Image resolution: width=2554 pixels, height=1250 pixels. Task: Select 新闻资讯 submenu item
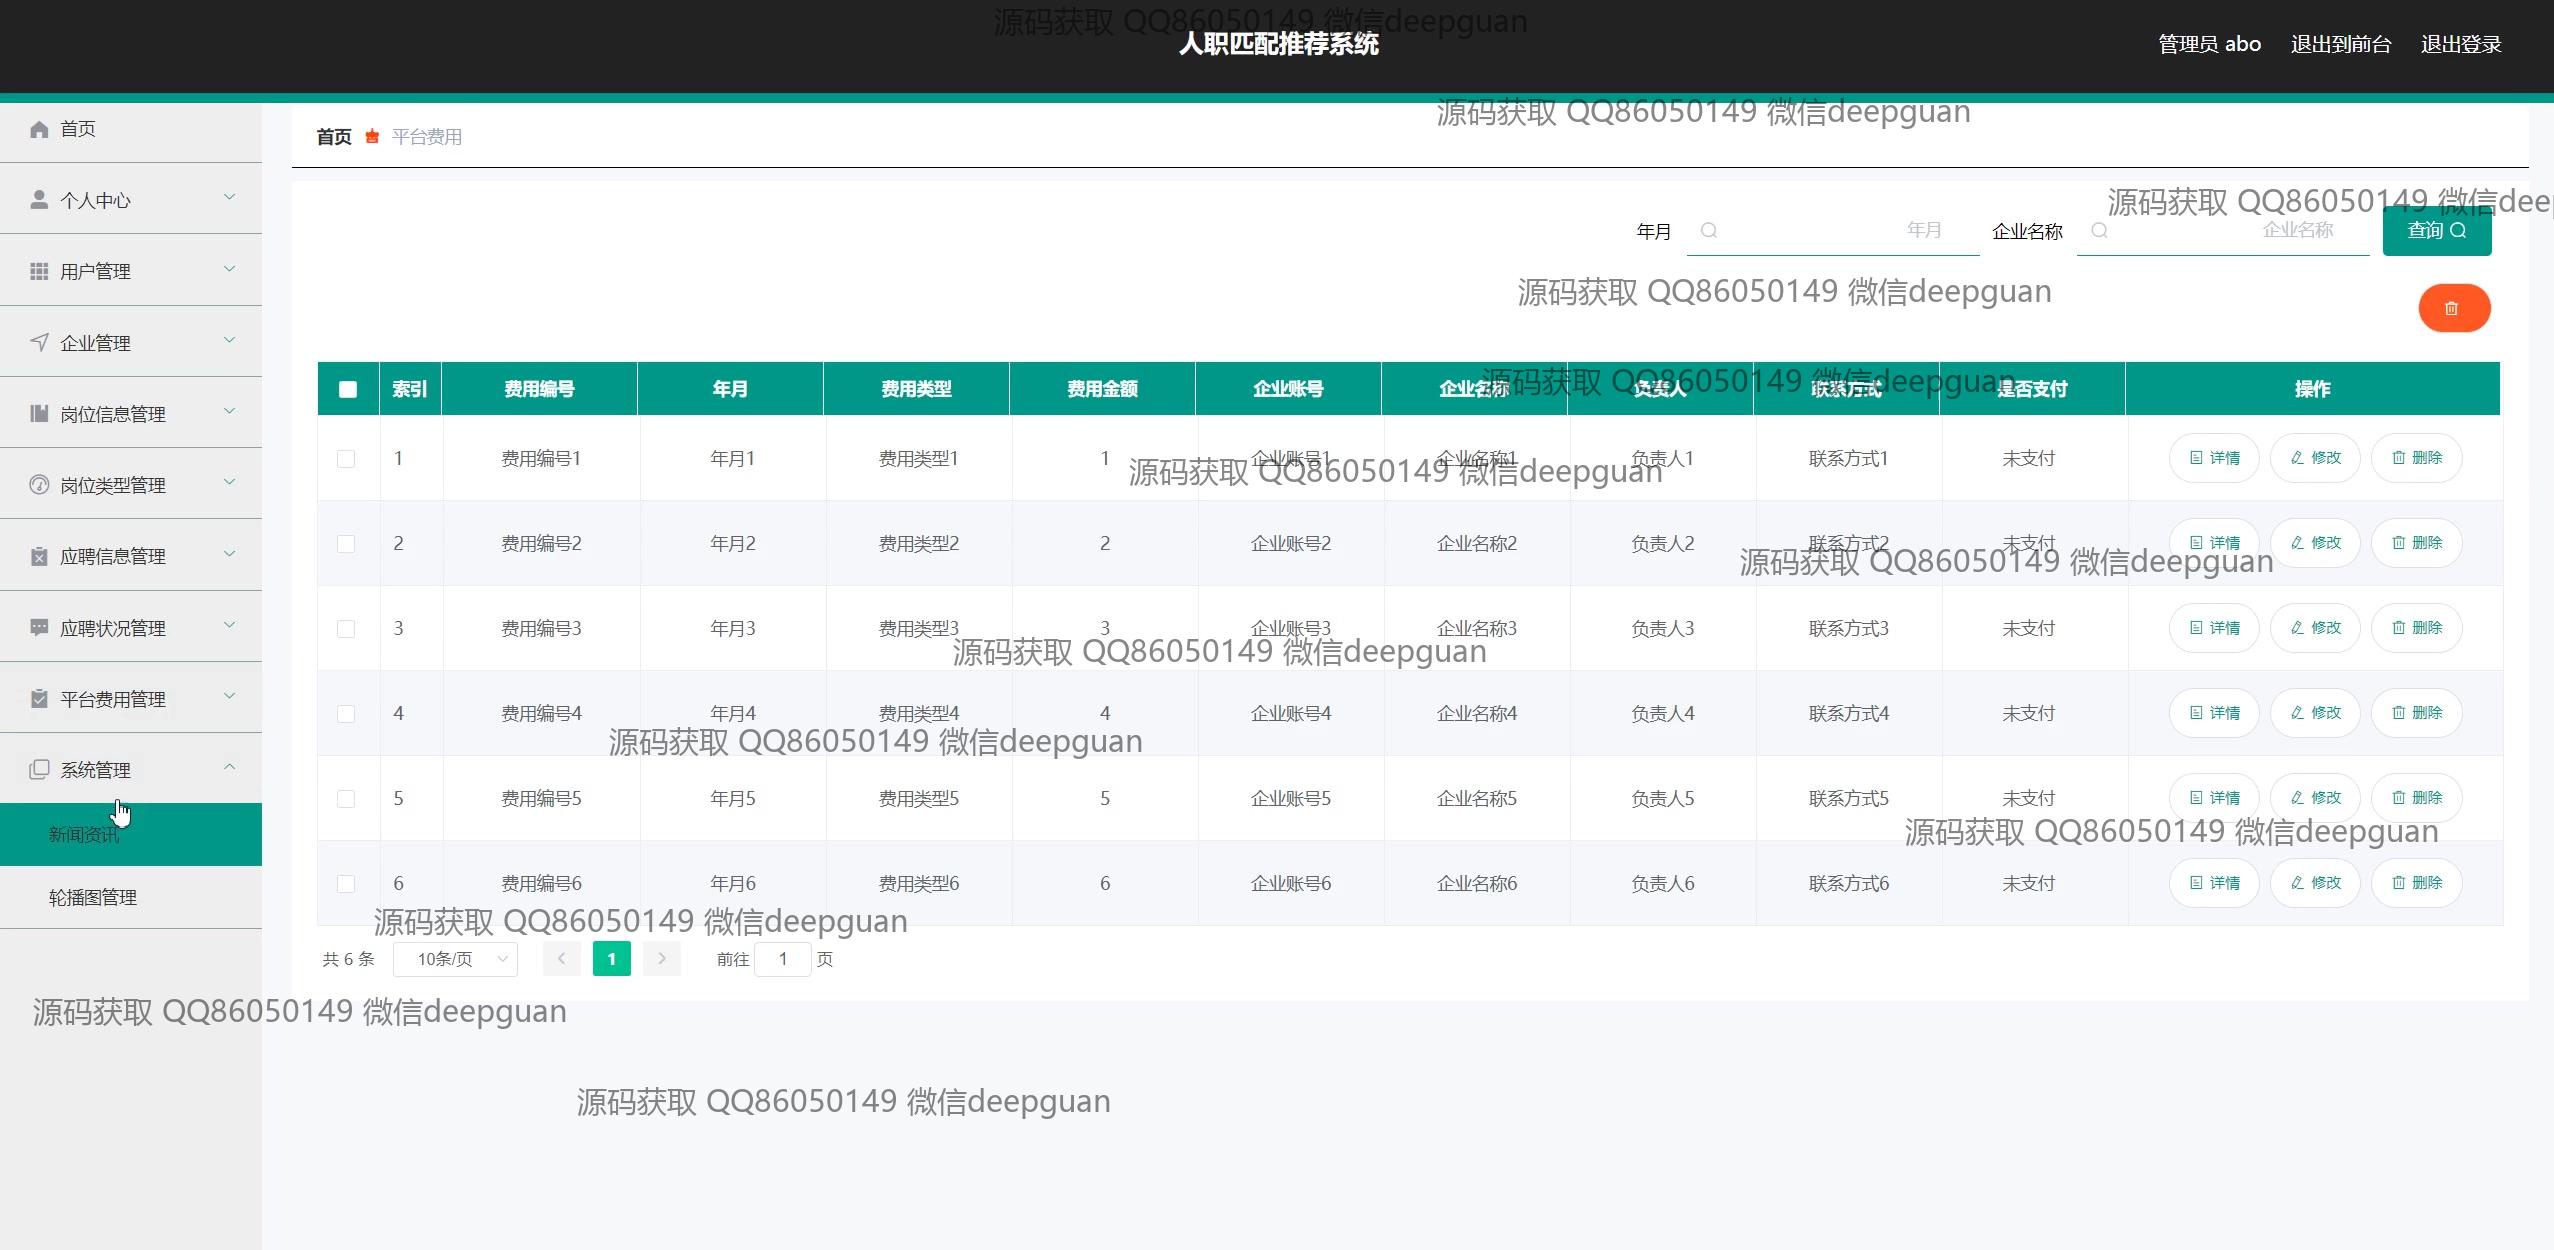click(84, 834)
